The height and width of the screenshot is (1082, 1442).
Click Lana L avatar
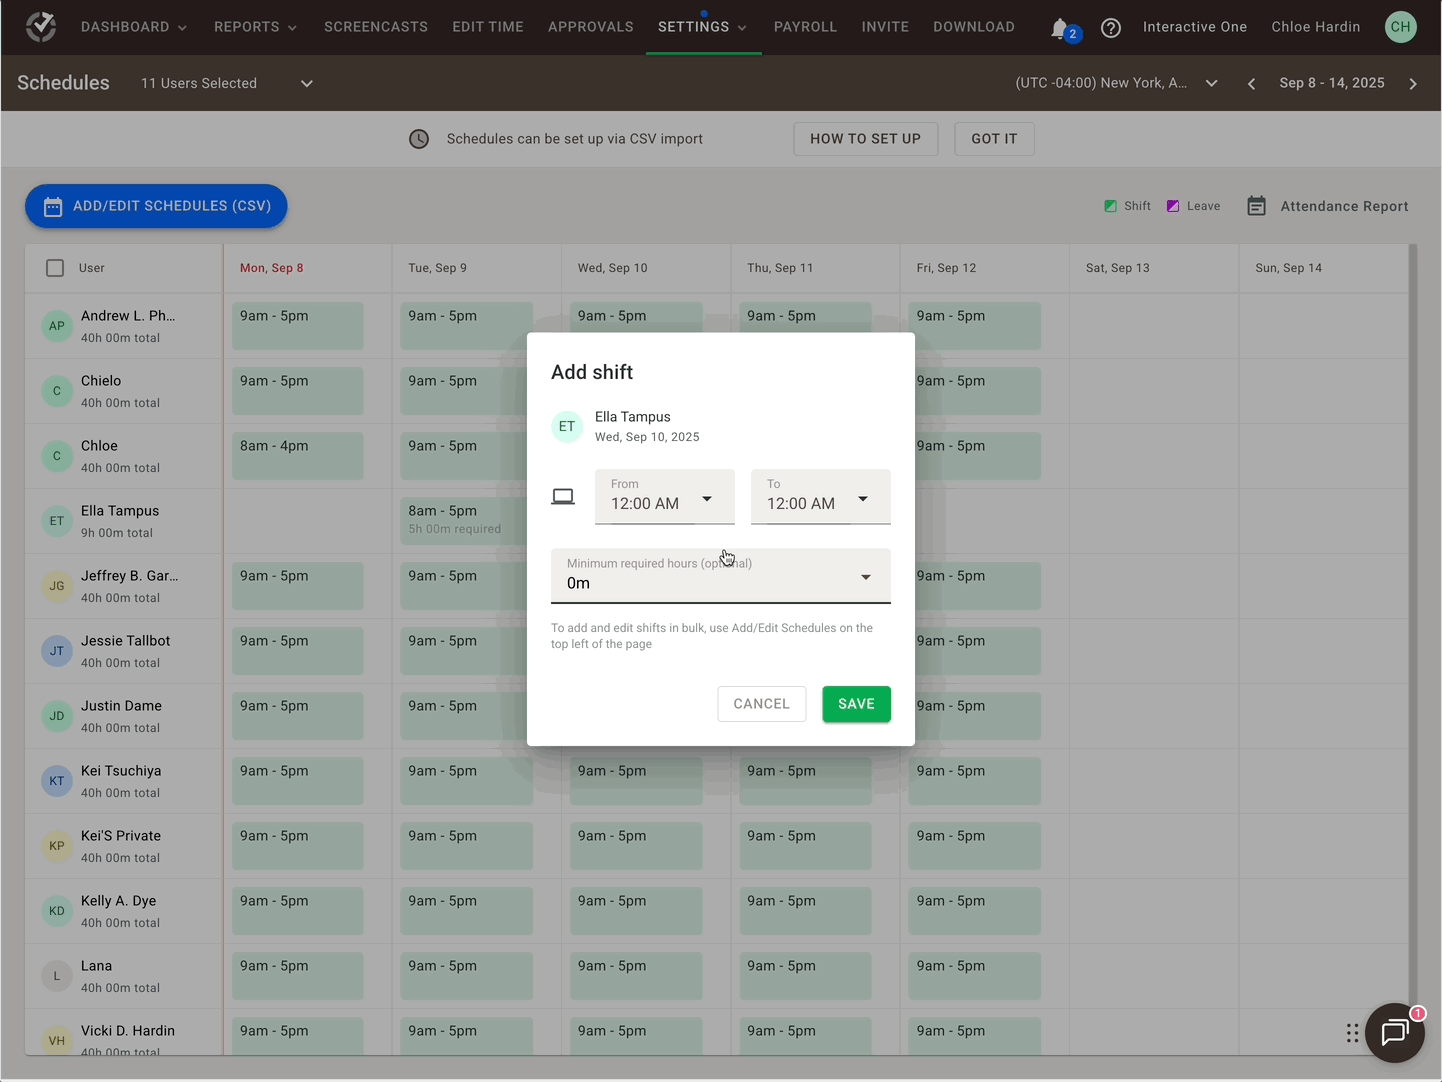point(57,976)
